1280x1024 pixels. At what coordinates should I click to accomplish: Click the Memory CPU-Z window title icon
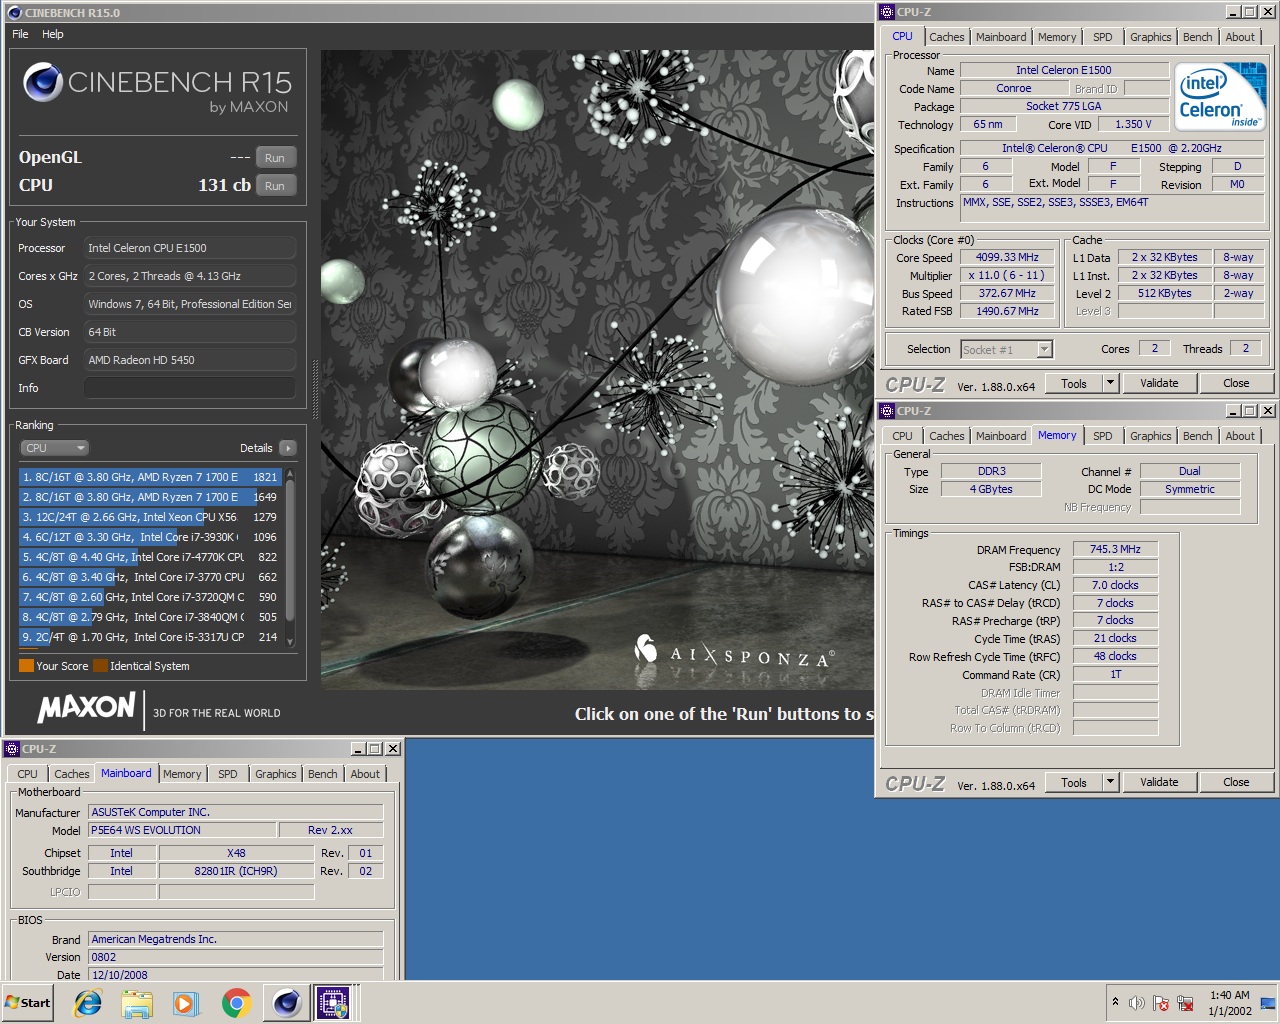point(887,411)
